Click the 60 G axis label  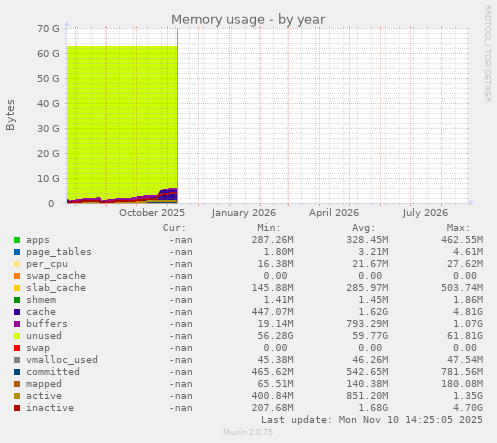pos(48,54)
